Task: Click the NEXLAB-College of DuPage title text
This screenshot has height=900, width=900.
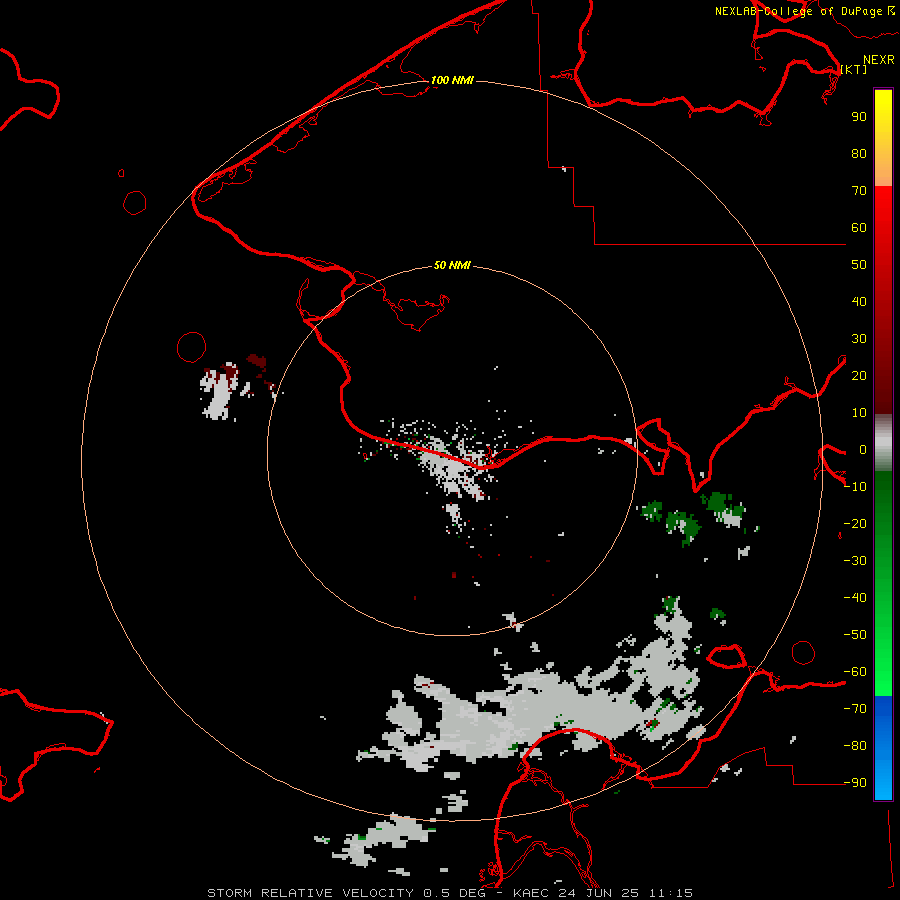Action: pyautogui.click(x=798, y=11)
